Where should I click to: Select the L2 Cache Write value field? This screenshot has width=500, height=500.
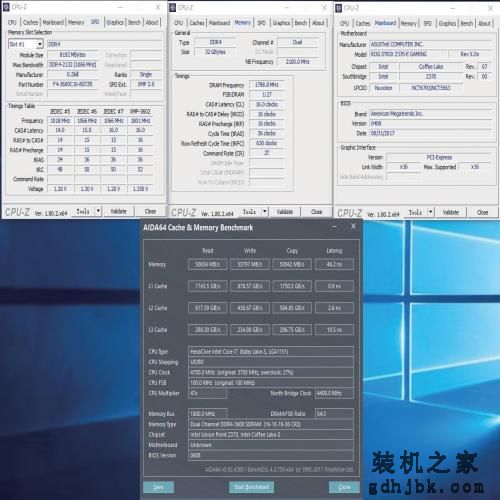tap(250, 308)
